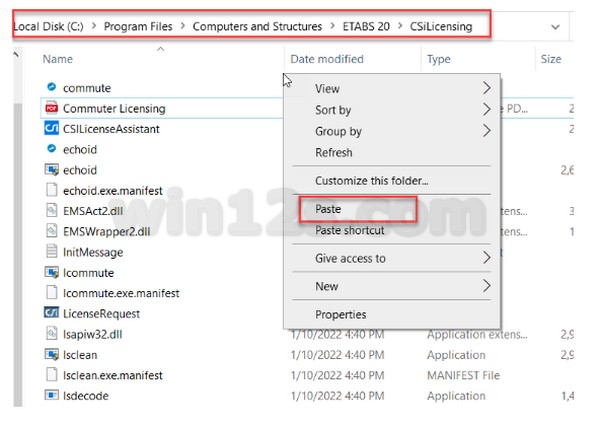Navigate to Computers and Structures folder
This screenshot has height=424, width=600.
257,26
